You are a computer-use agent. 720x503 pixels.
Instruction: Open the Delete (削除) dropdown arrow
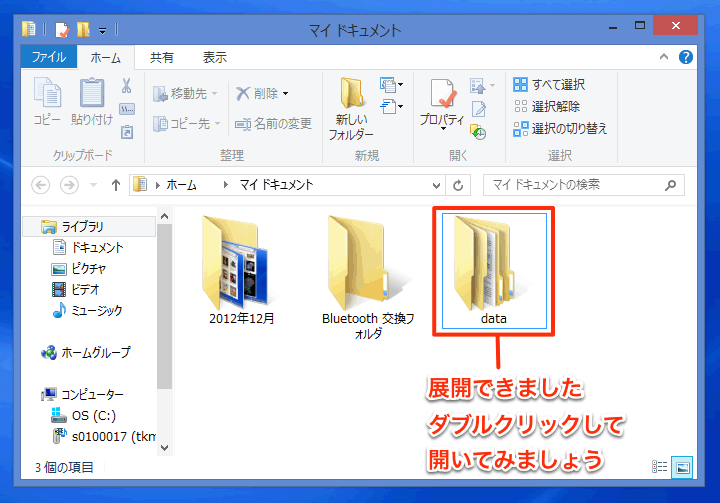(286, 94)
